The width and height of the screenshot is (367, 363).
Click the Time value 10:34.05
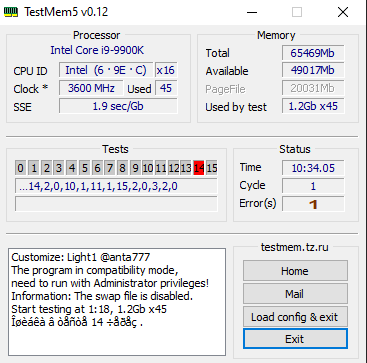[313, 168]
